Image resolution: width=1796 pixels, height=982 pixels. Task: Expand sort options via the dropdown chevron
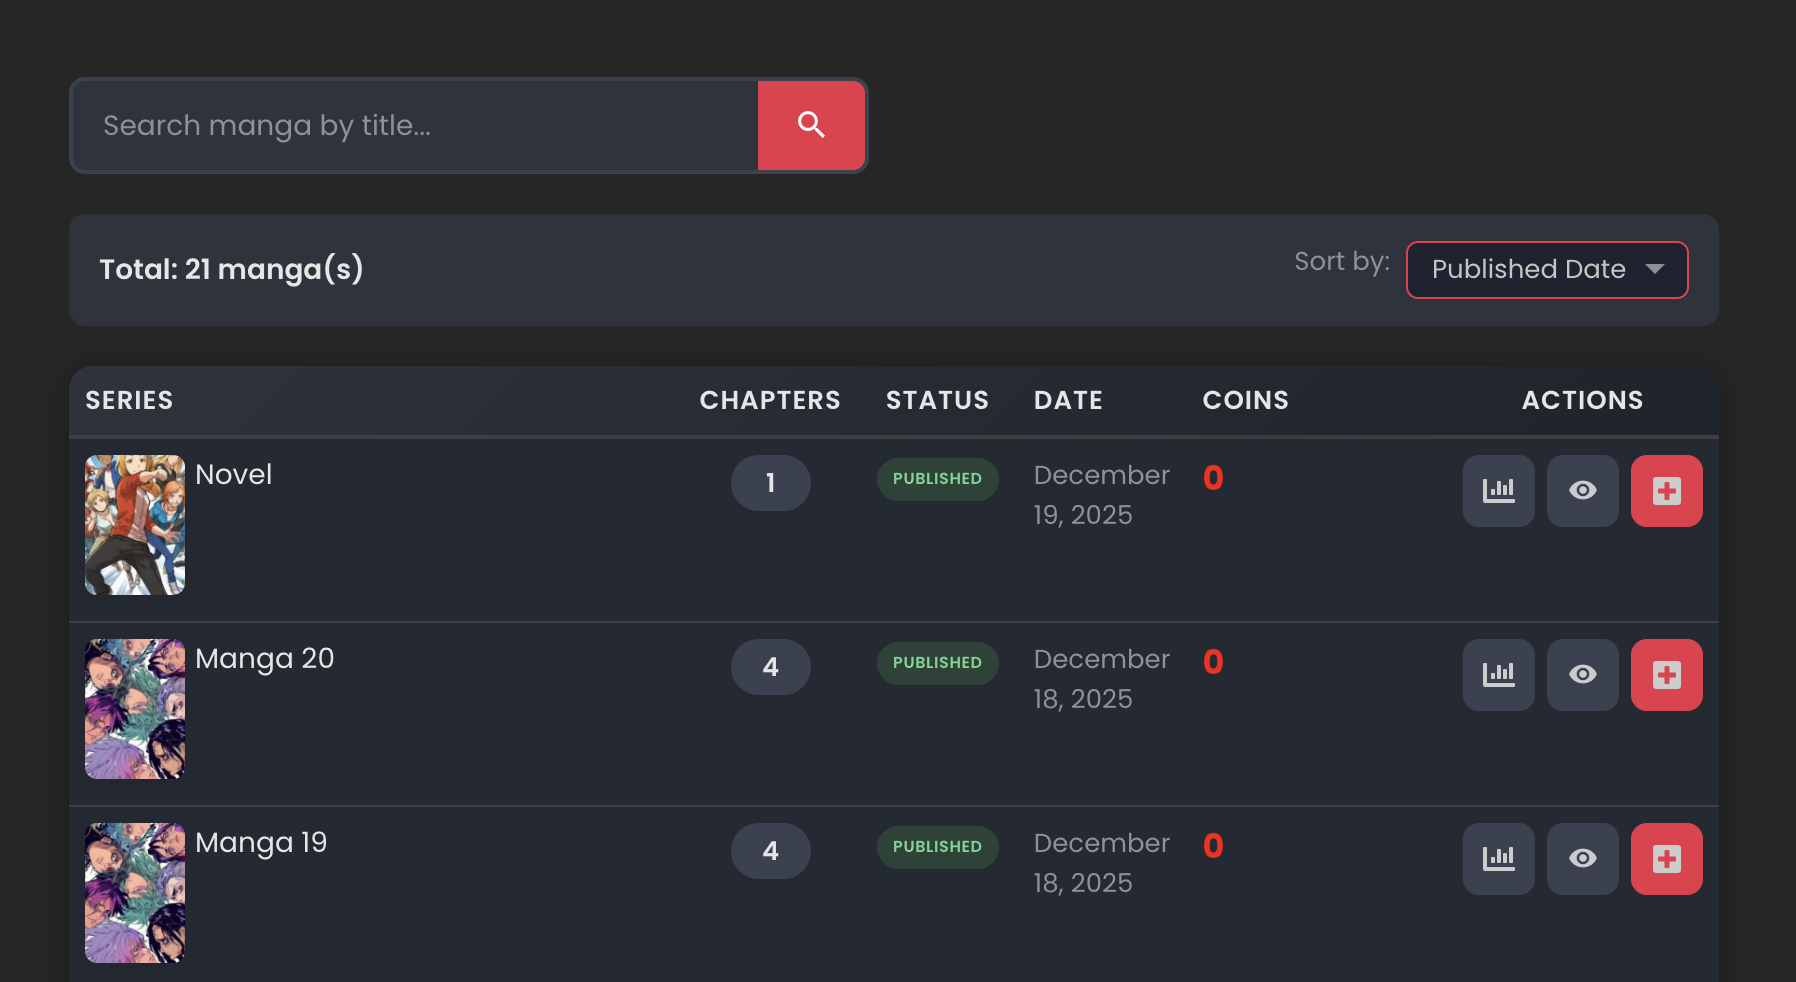click(1657, 269)
